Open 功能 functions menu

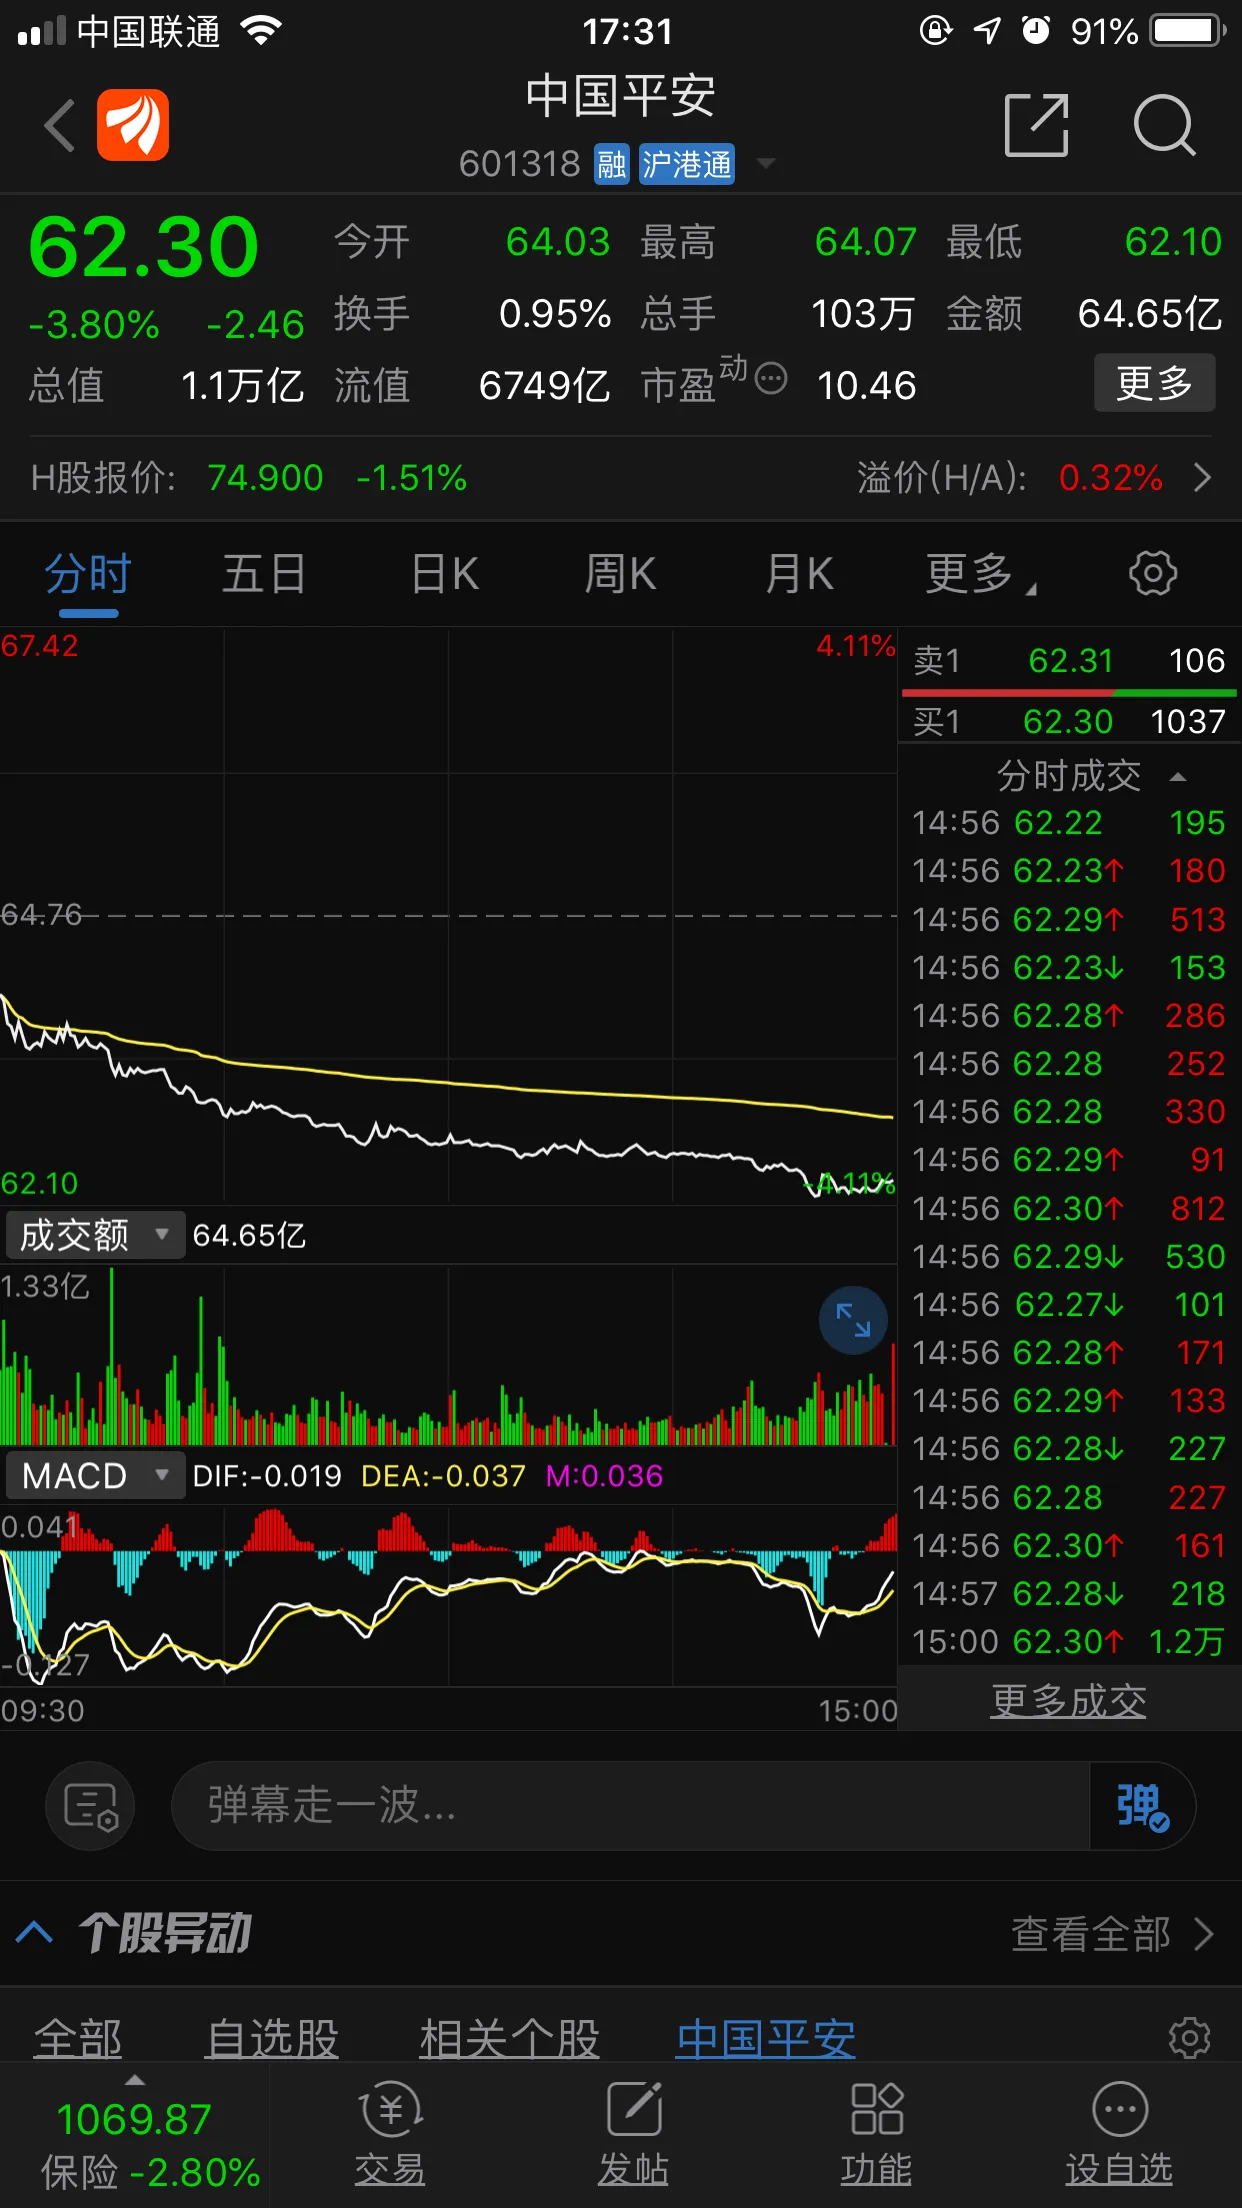(876, 2135)
